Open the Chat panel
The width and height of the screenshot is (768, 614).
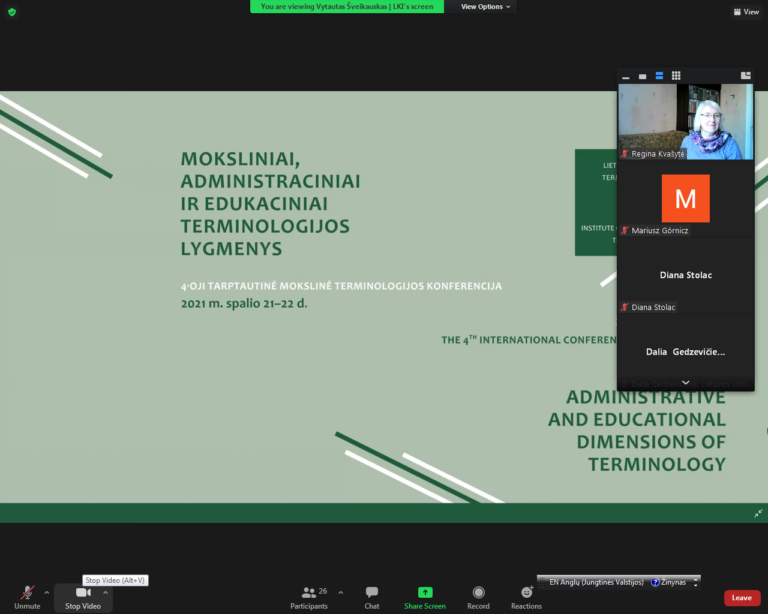coord(372,594)
